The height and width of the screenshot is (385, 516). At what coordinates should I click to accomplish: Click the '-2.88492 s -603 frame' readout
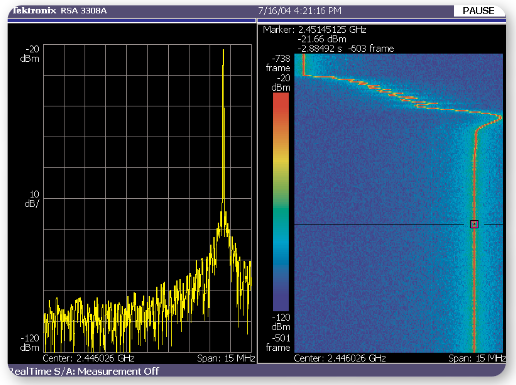tap(346, 49)
